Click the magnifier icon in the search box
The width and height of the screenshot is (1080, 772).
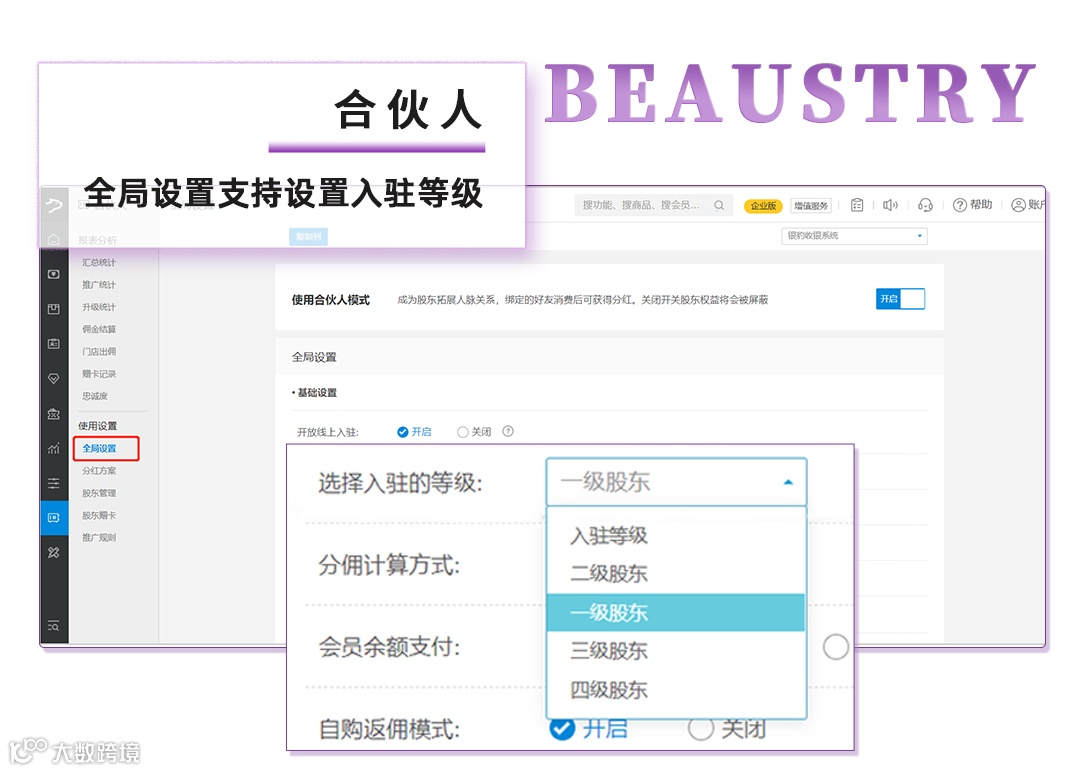click(718, 205)
